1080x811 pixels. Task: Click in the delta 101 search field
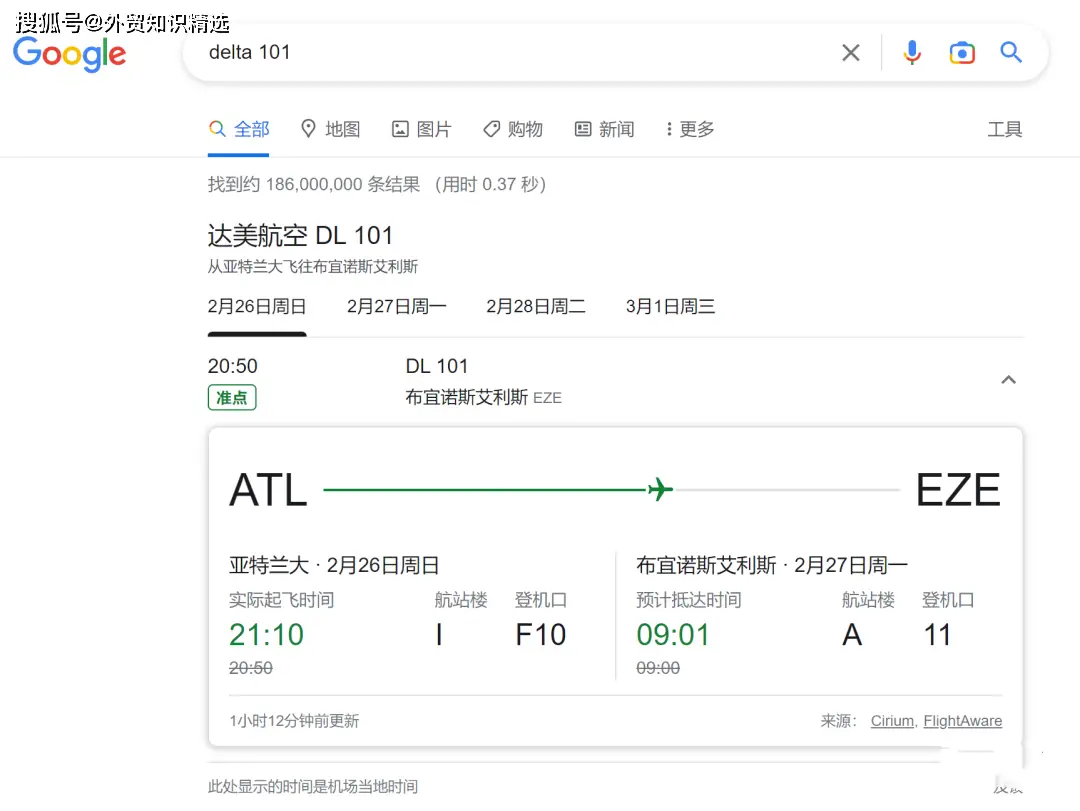tap(500, 53)
